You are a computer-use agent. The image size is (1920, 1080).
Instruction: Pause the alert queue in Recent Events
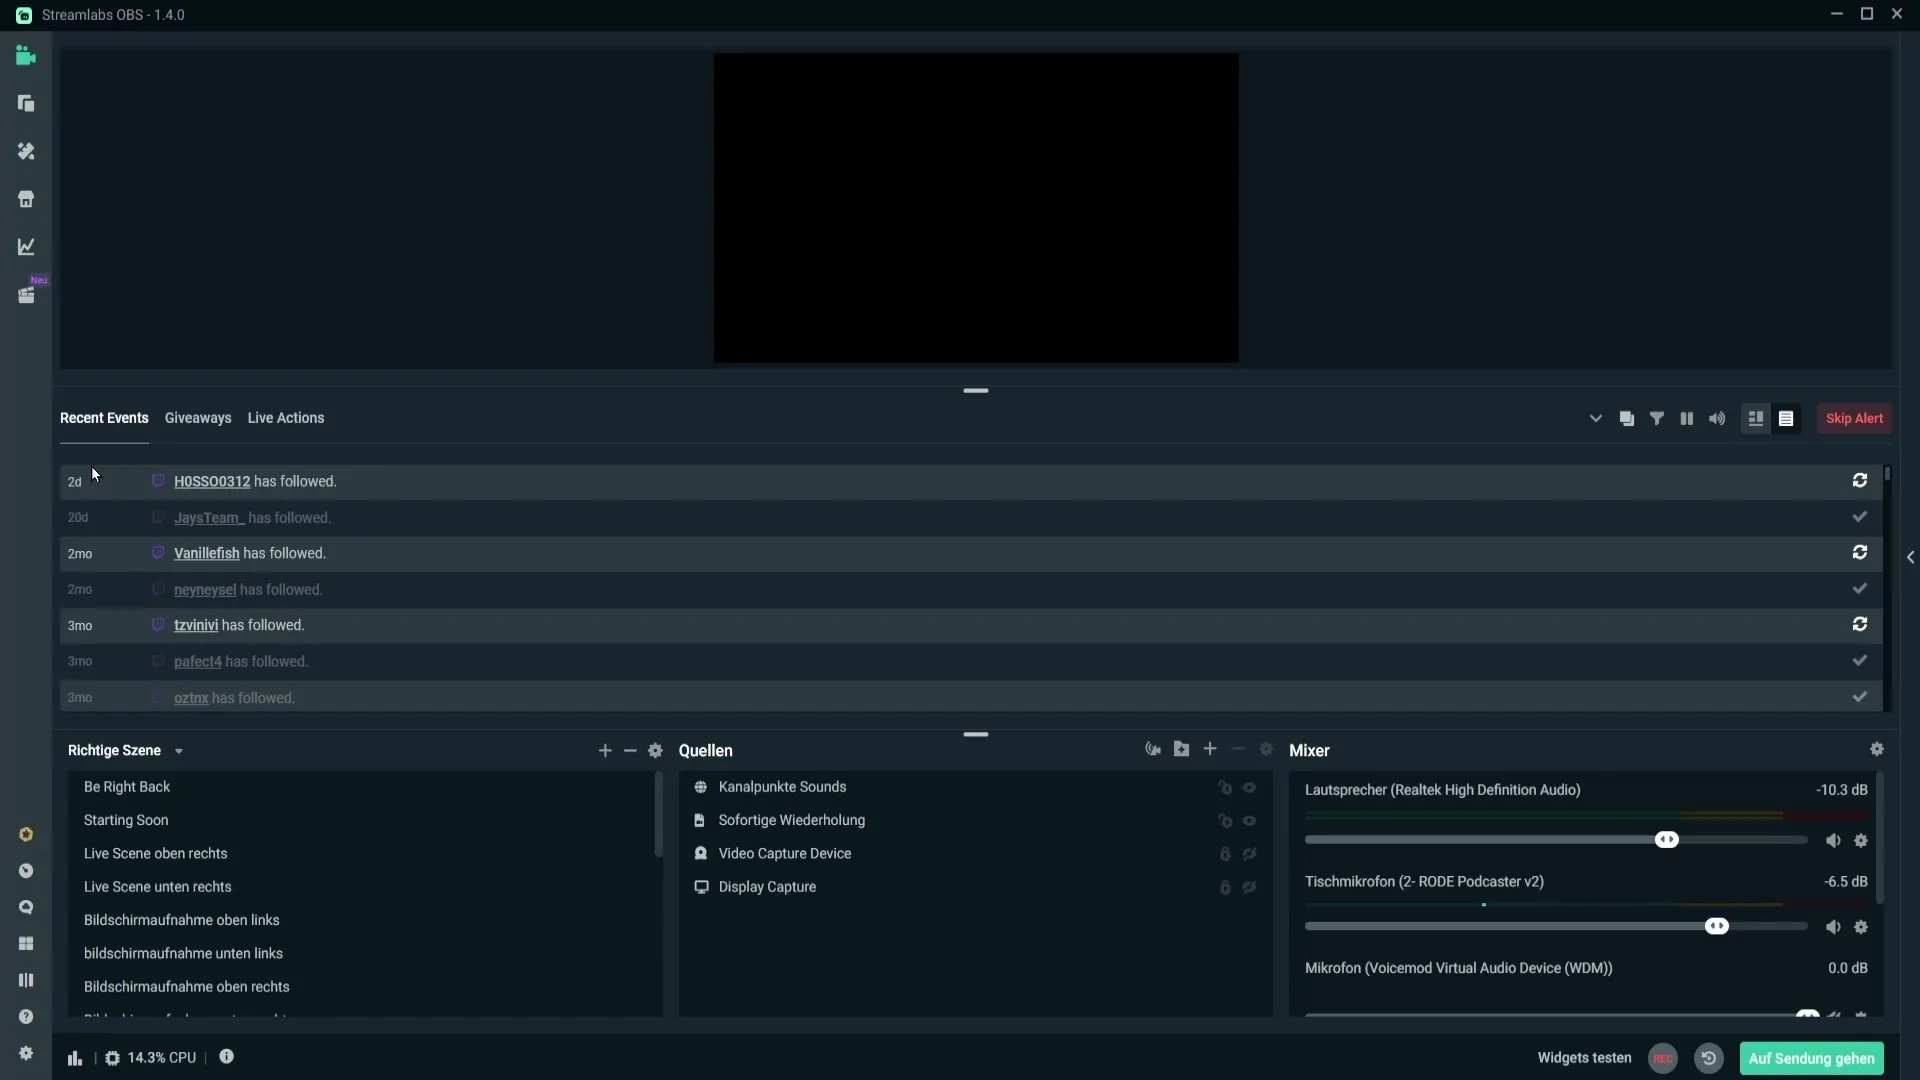[1687, 419]
